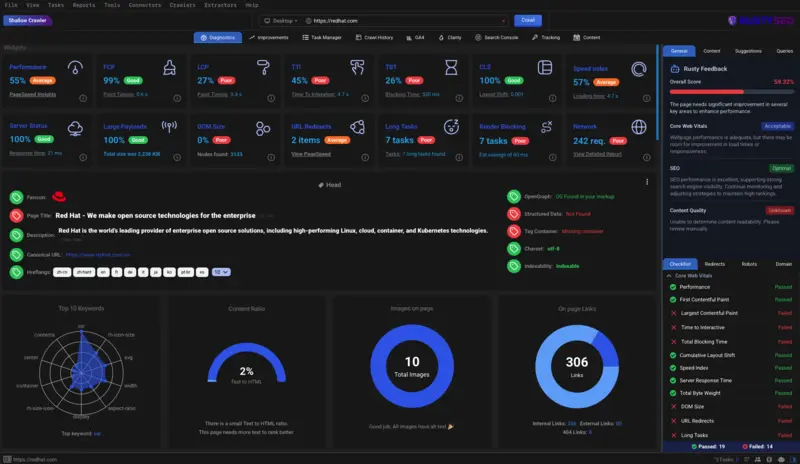Open the Desktop device dropdown
800x464 pixels.
coord(281,21)
